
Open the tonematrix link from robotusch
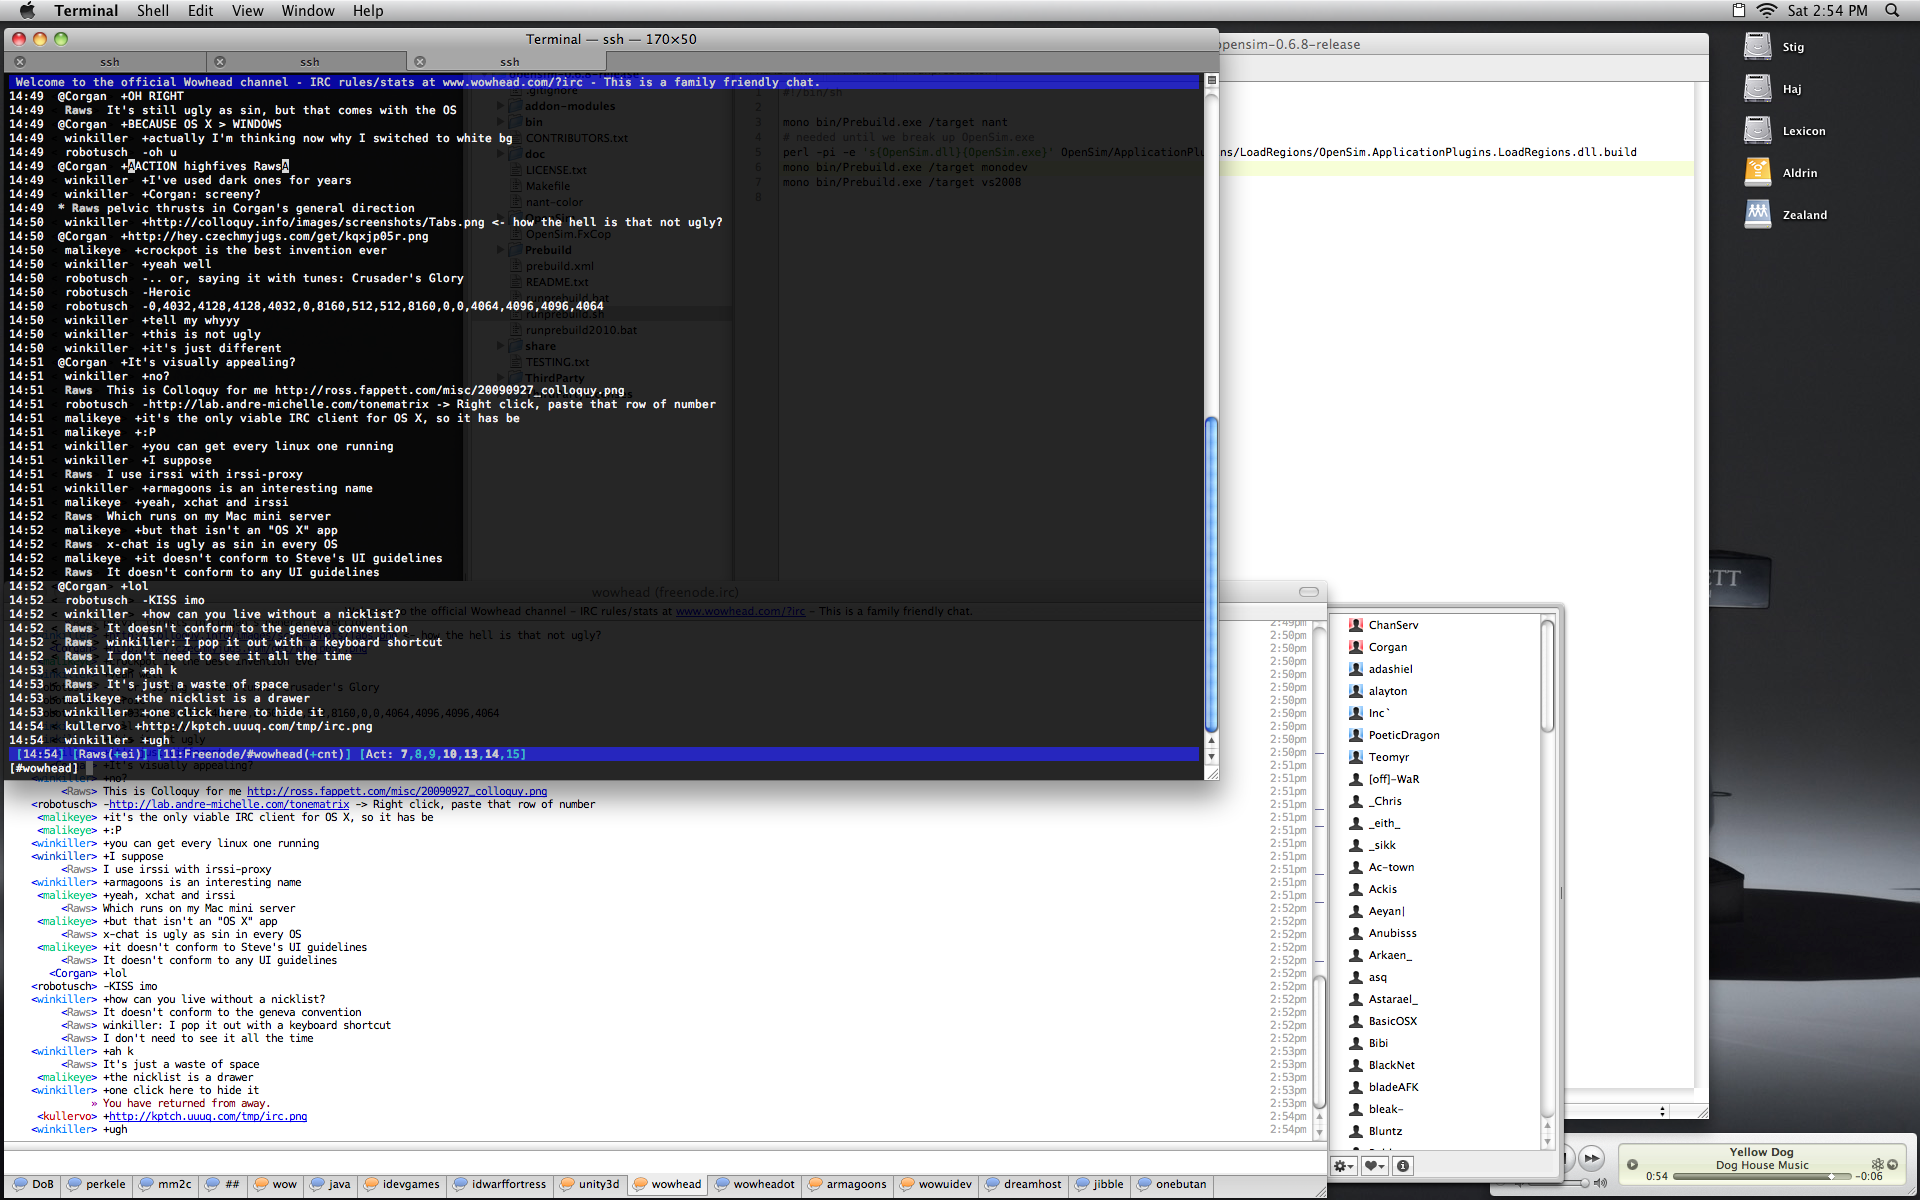click(x=229, y=804)
